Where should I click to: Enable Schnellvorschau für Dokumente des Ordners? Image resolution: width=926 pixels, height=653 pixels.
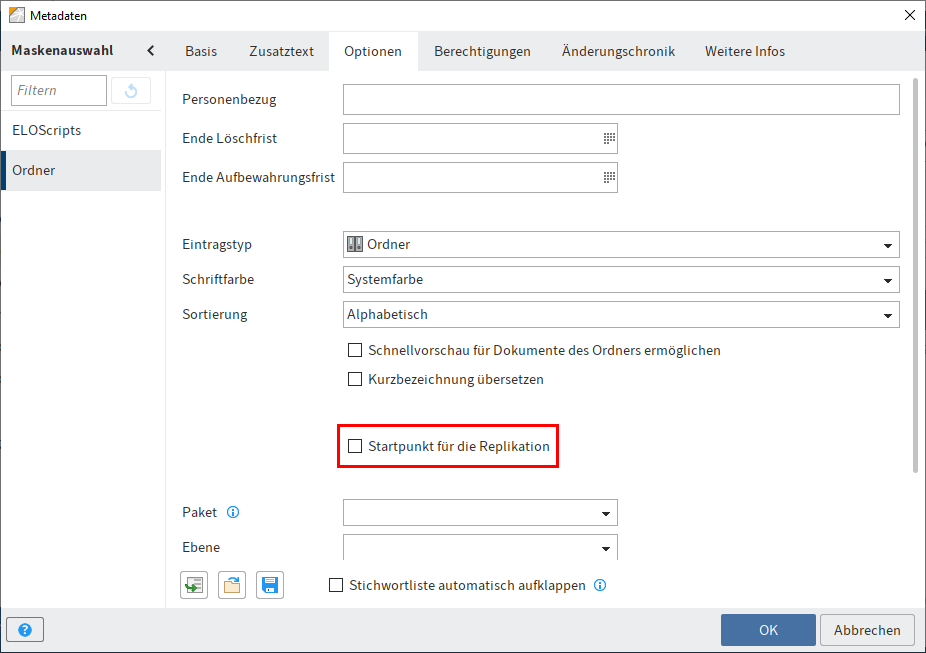355,350
